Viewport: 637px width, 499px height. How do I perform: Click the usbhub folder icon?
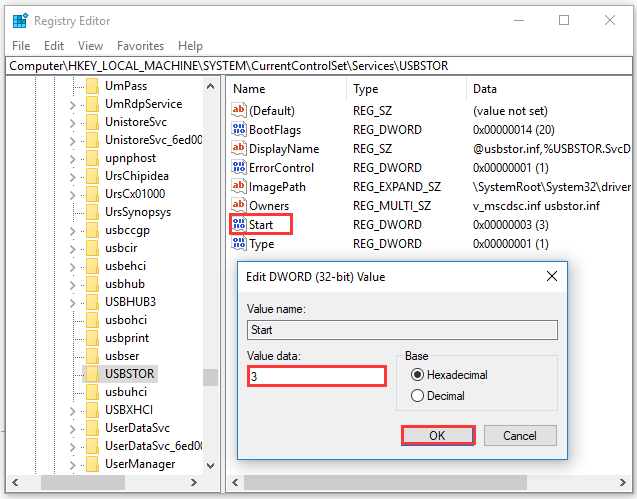click(x=92, y=284)
